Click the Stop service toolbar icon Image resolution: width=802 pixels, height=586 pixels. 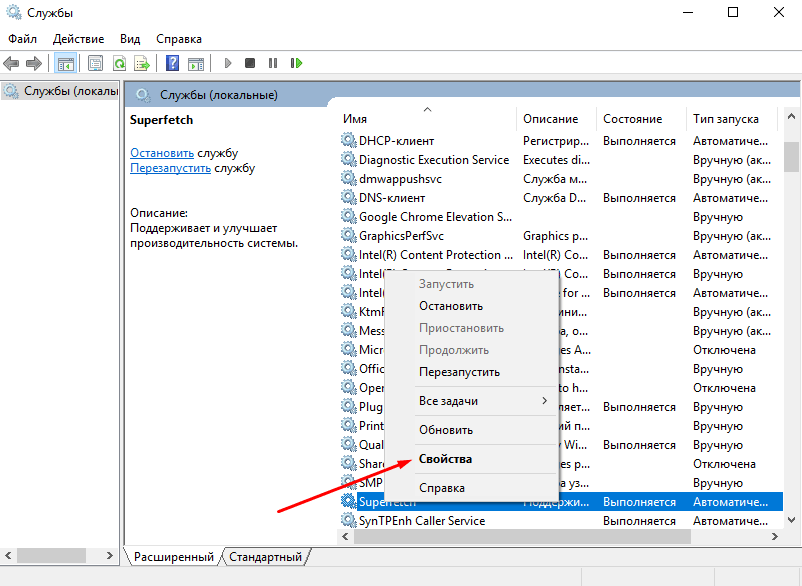click(250, 63)
